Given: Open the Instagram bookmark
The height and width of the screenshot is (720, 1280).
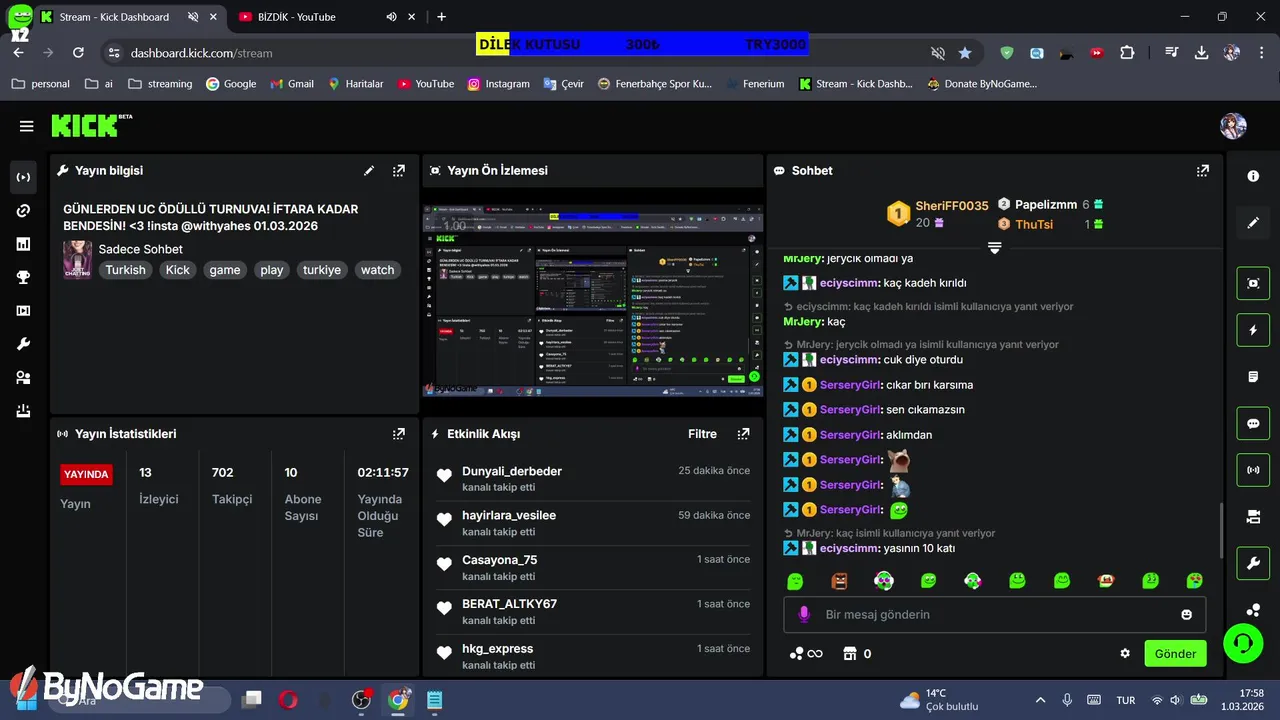Looking at the screenshot, I should [x=498, y=84].
